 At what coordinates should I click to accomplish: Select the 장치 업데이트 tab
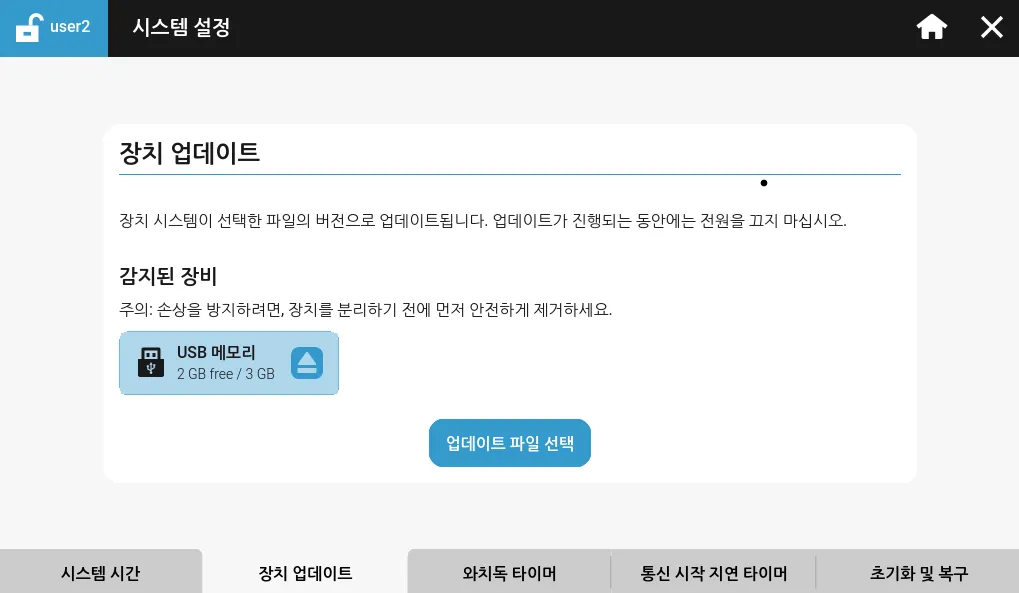point(305,573)
